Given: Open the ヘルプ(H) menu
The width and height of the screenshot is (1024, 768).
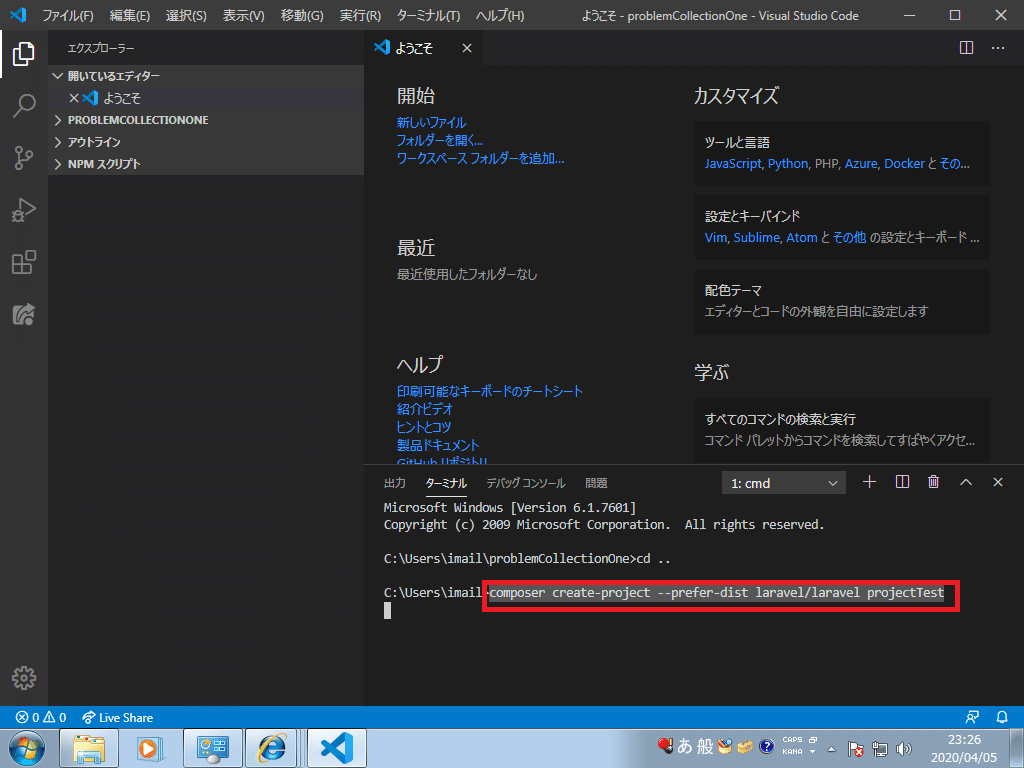Looking at the screenshot, I should tap(500, 15).
